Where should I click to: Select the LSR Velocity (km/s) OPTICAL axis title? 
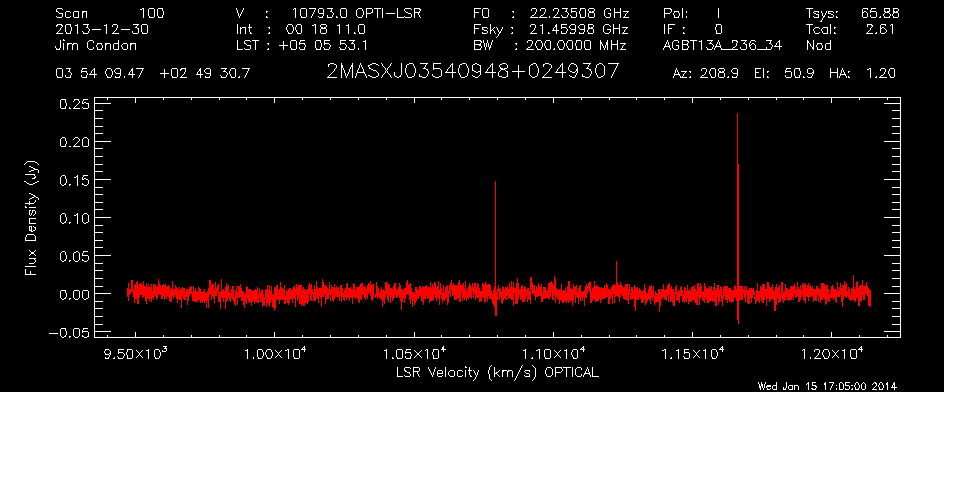click(x=498, y=373)
